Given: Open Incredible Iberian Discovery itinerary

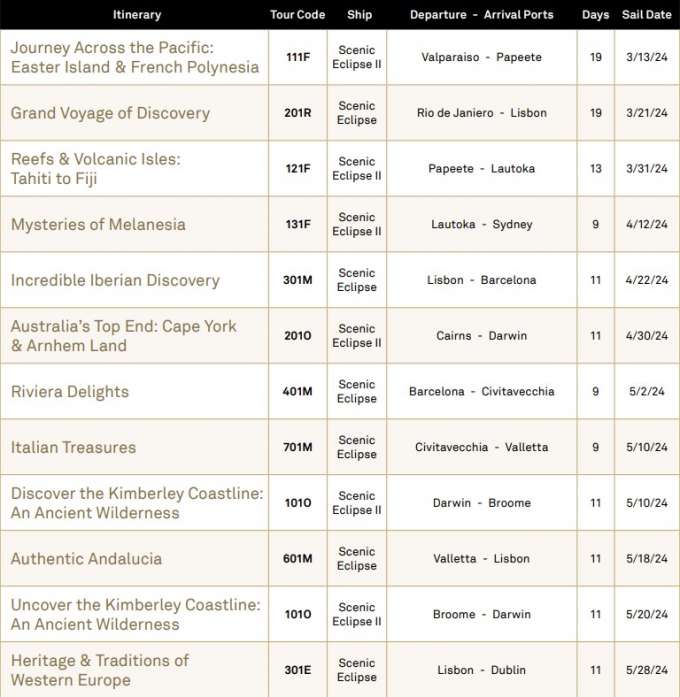Looking at the screenshot, I should (115, 280).
